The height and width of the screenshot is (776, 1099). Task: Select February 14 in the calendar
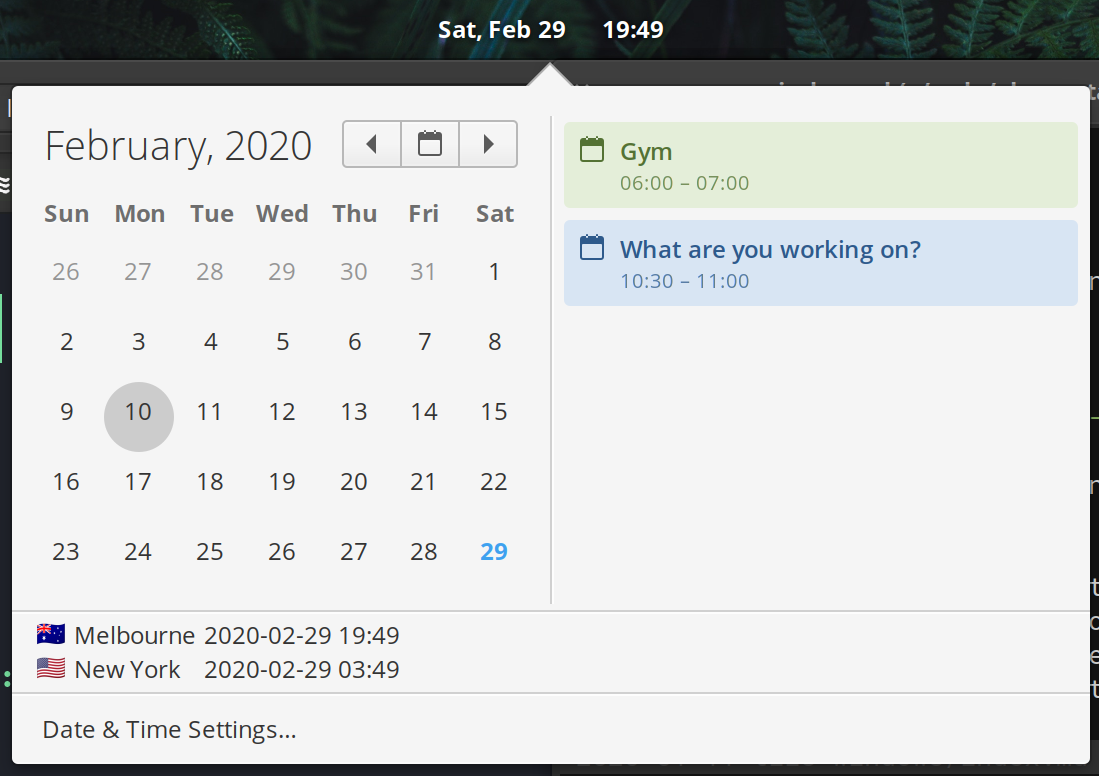[424, 411]
